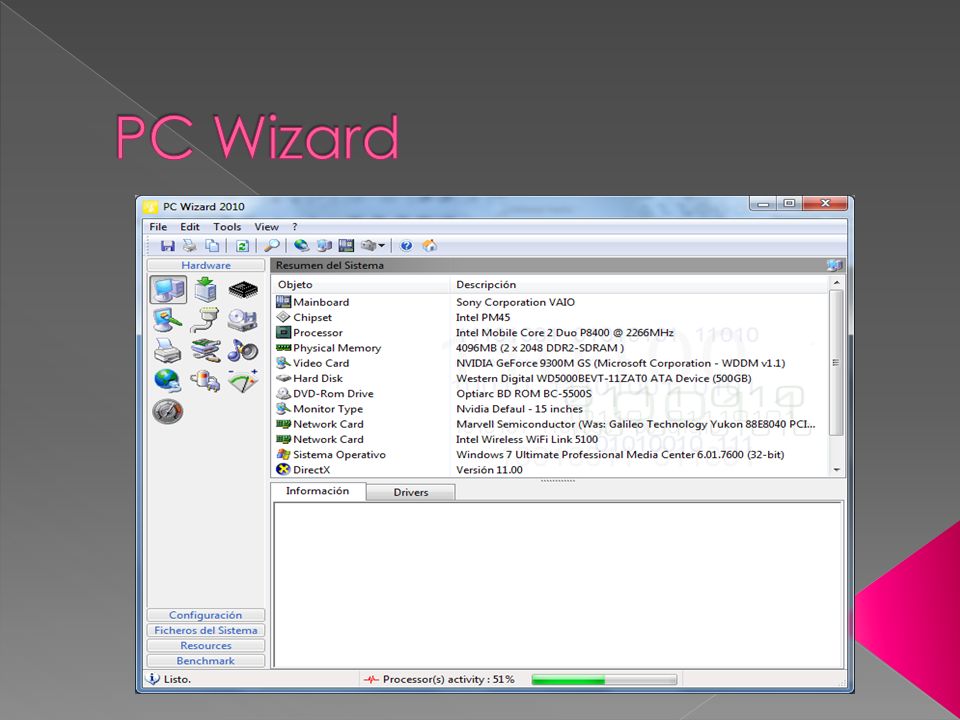Select the Sistema Operativo row
Viewport: 960px width, 720px height.
550,455
